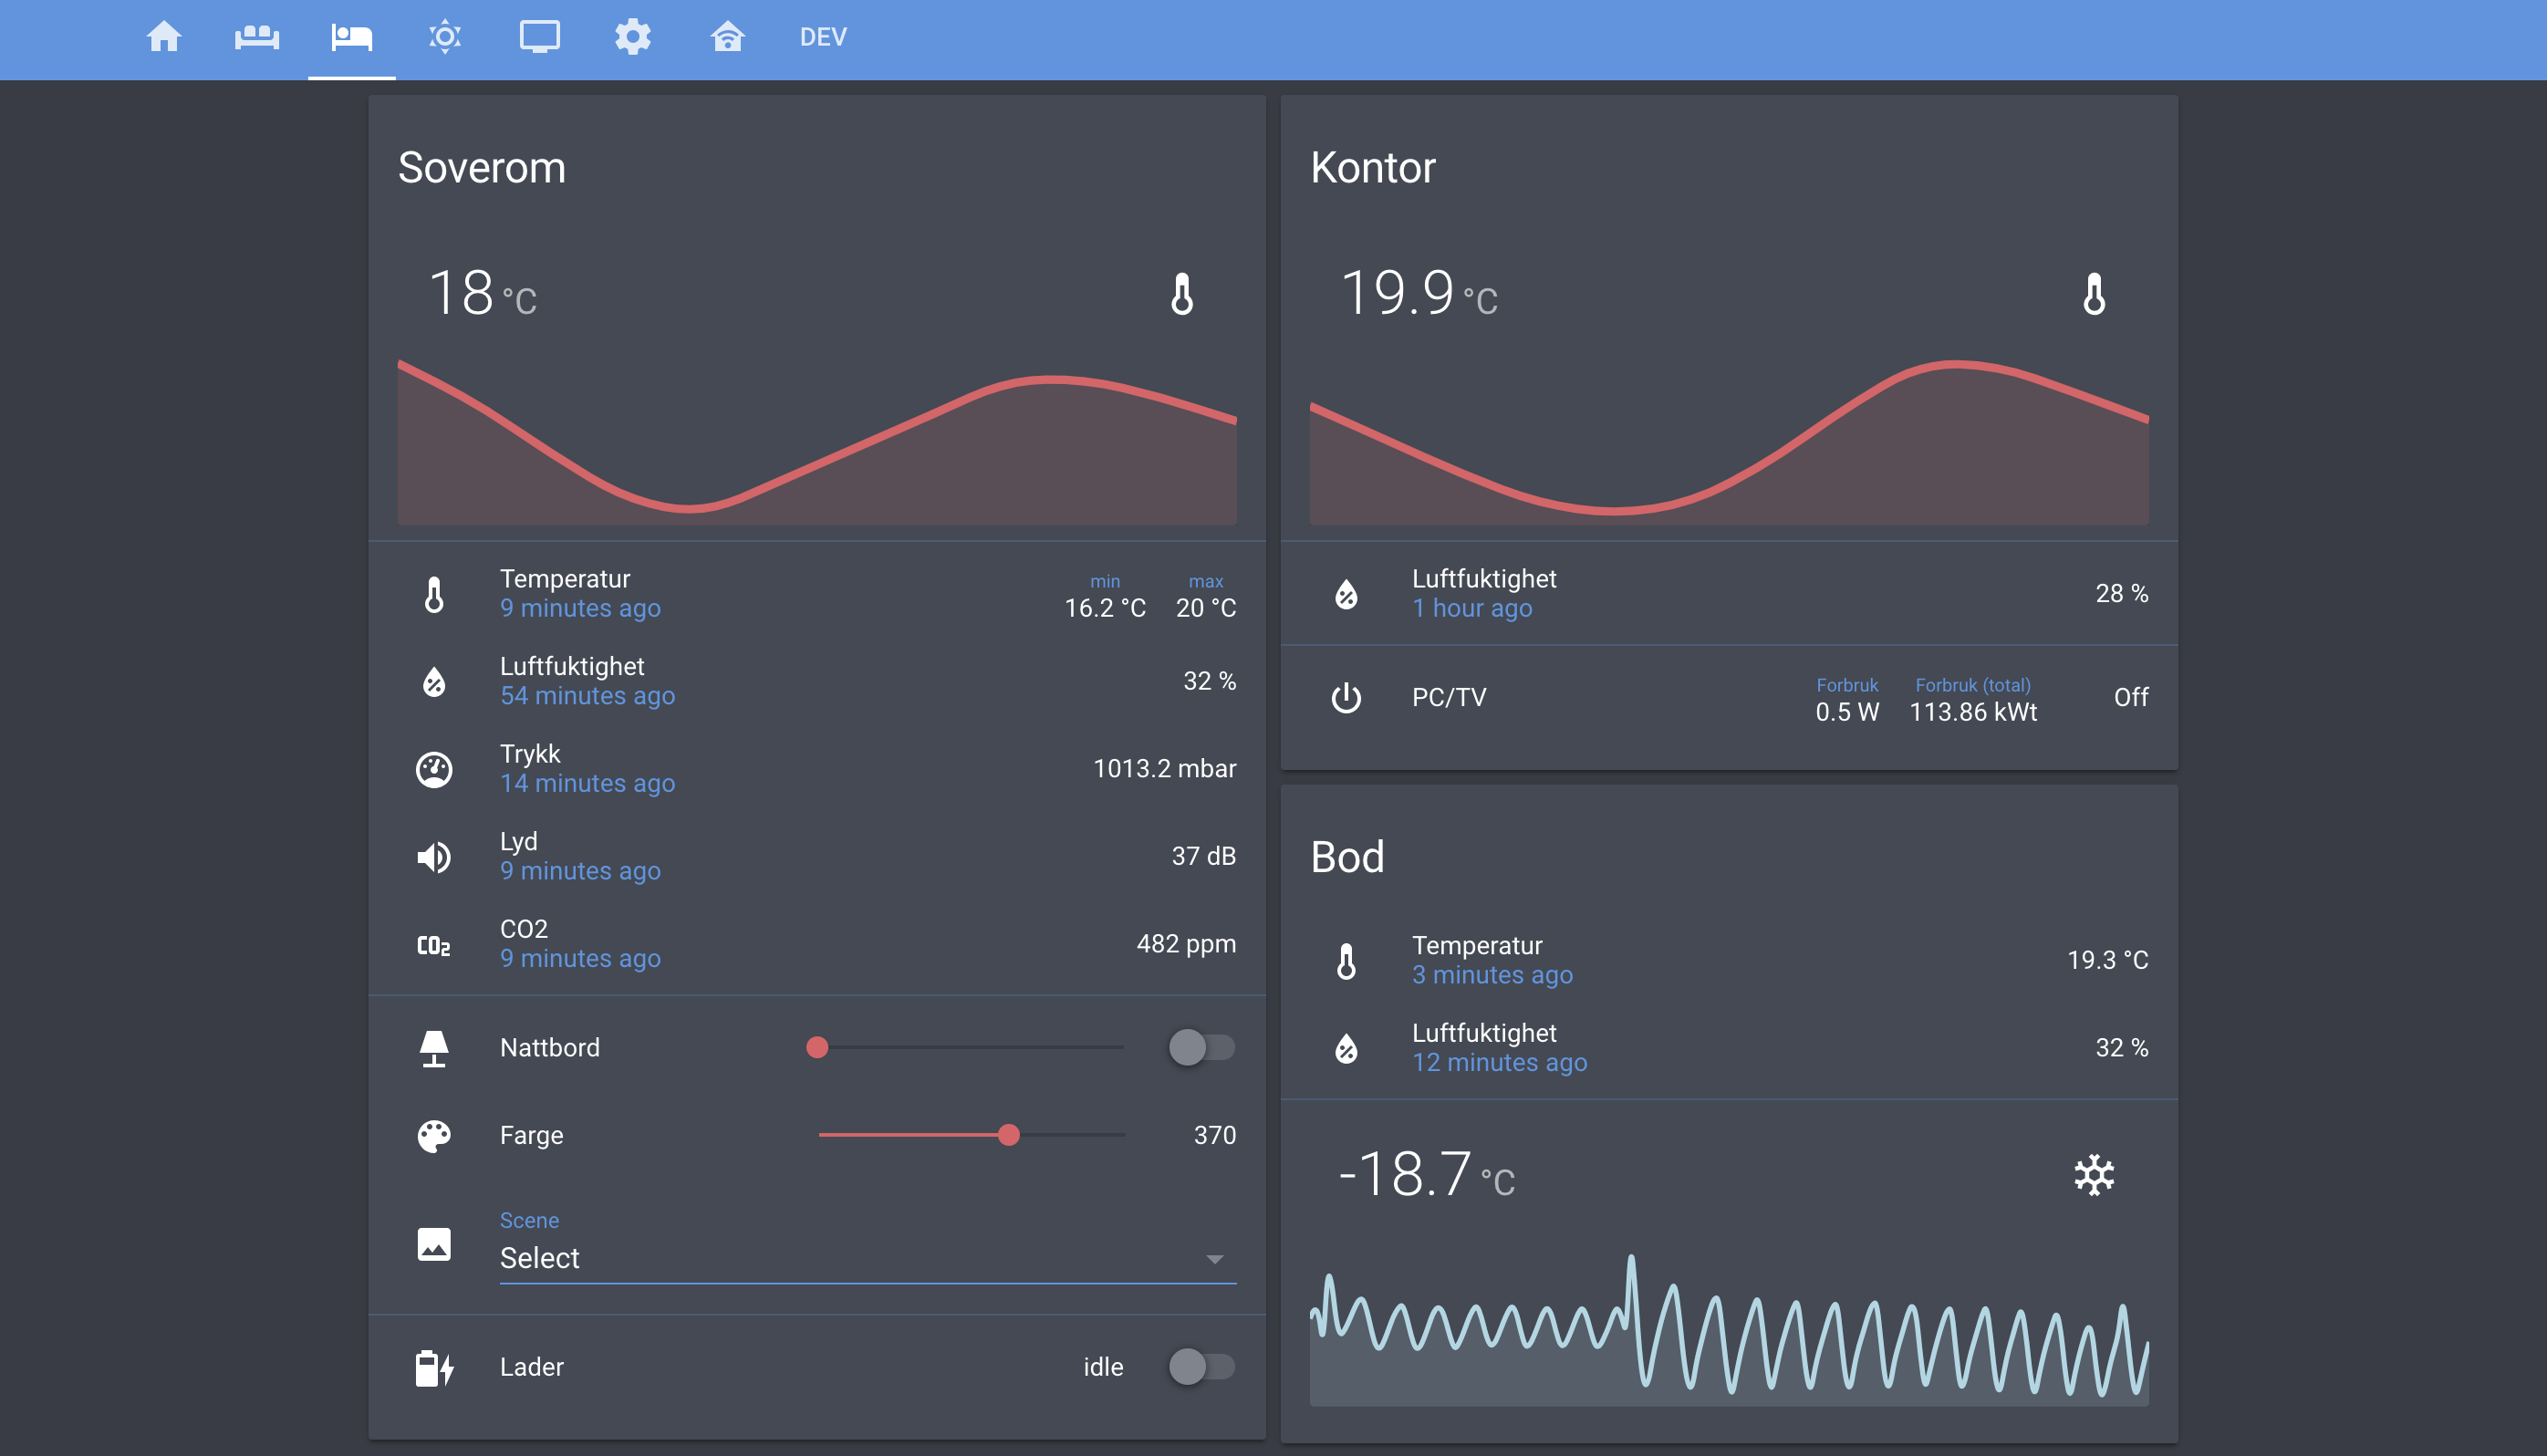Open the monitor screen tab
Image resolution: width=2547 pixels, height=1456 pixels.
click(x=539, y=37)
